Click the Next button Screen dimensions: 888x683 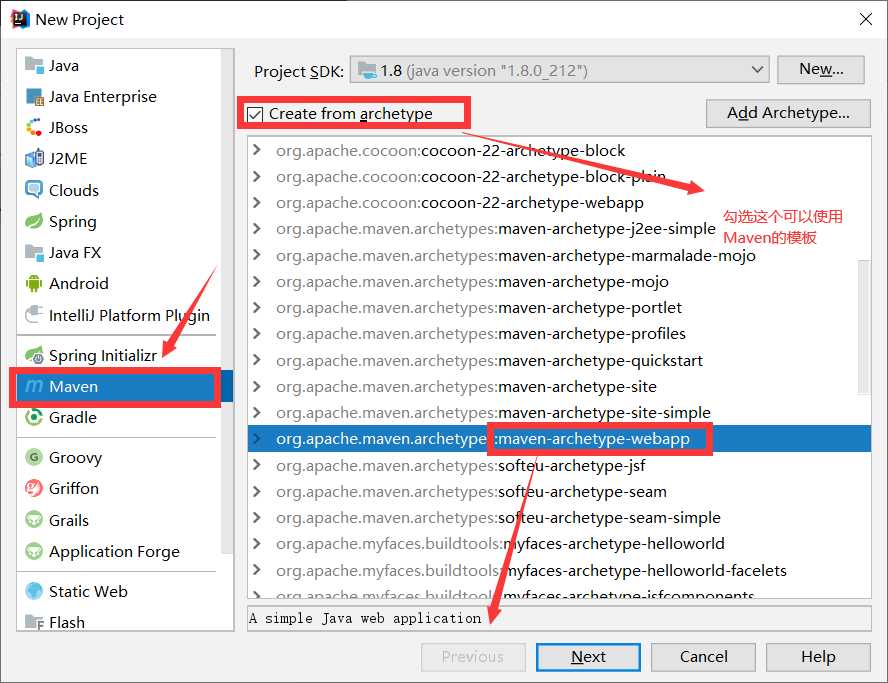[588, 656]
